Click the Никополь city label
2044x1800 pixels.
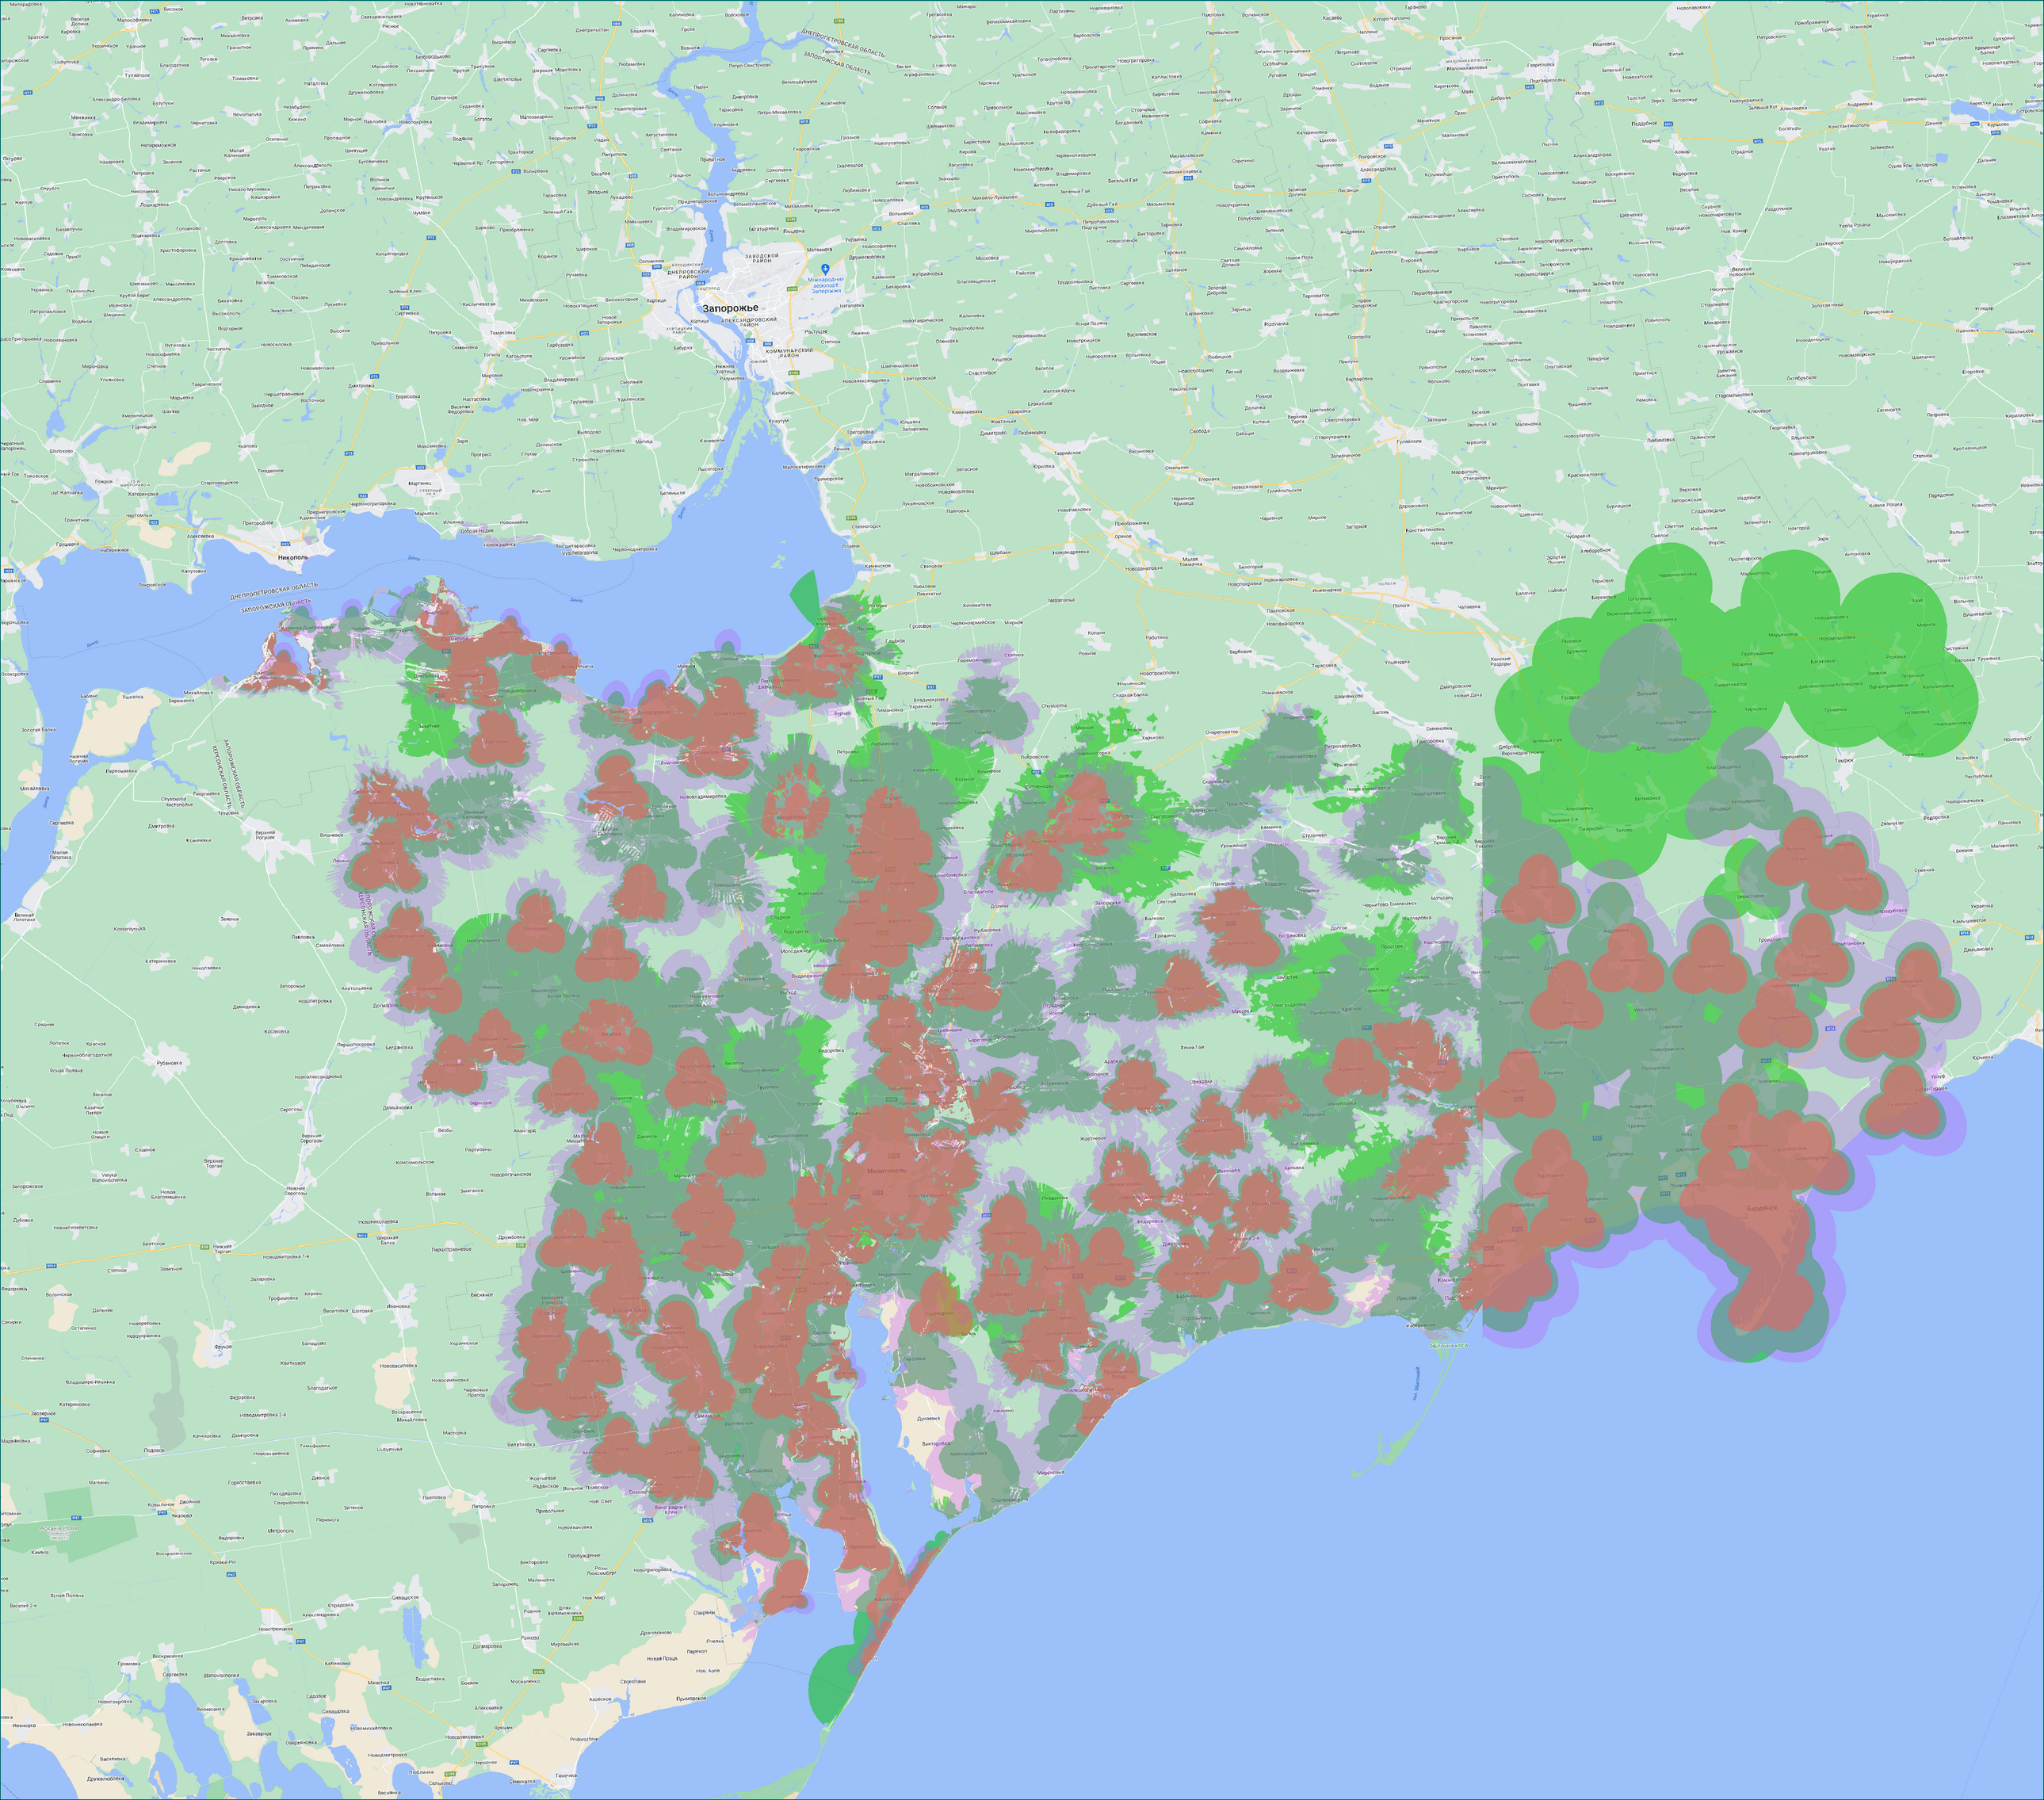click(x=293, y=557)
